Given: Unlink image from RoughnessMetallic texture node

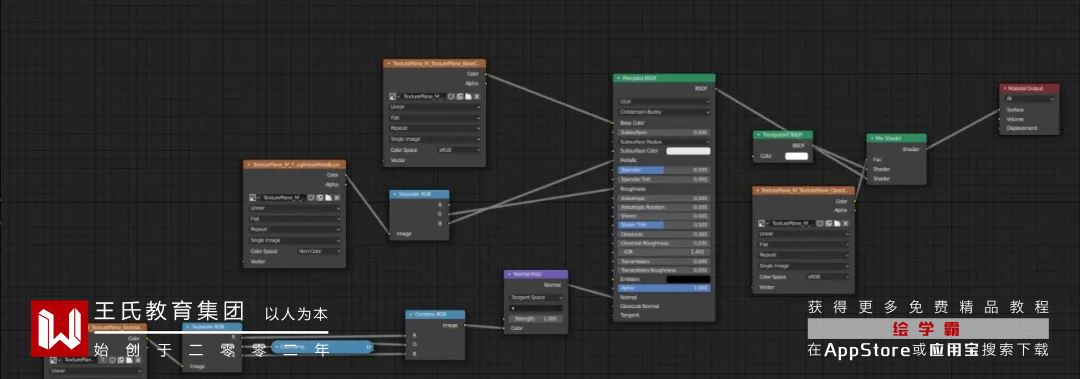Looking at the screenshot, I should coord(337,197).
